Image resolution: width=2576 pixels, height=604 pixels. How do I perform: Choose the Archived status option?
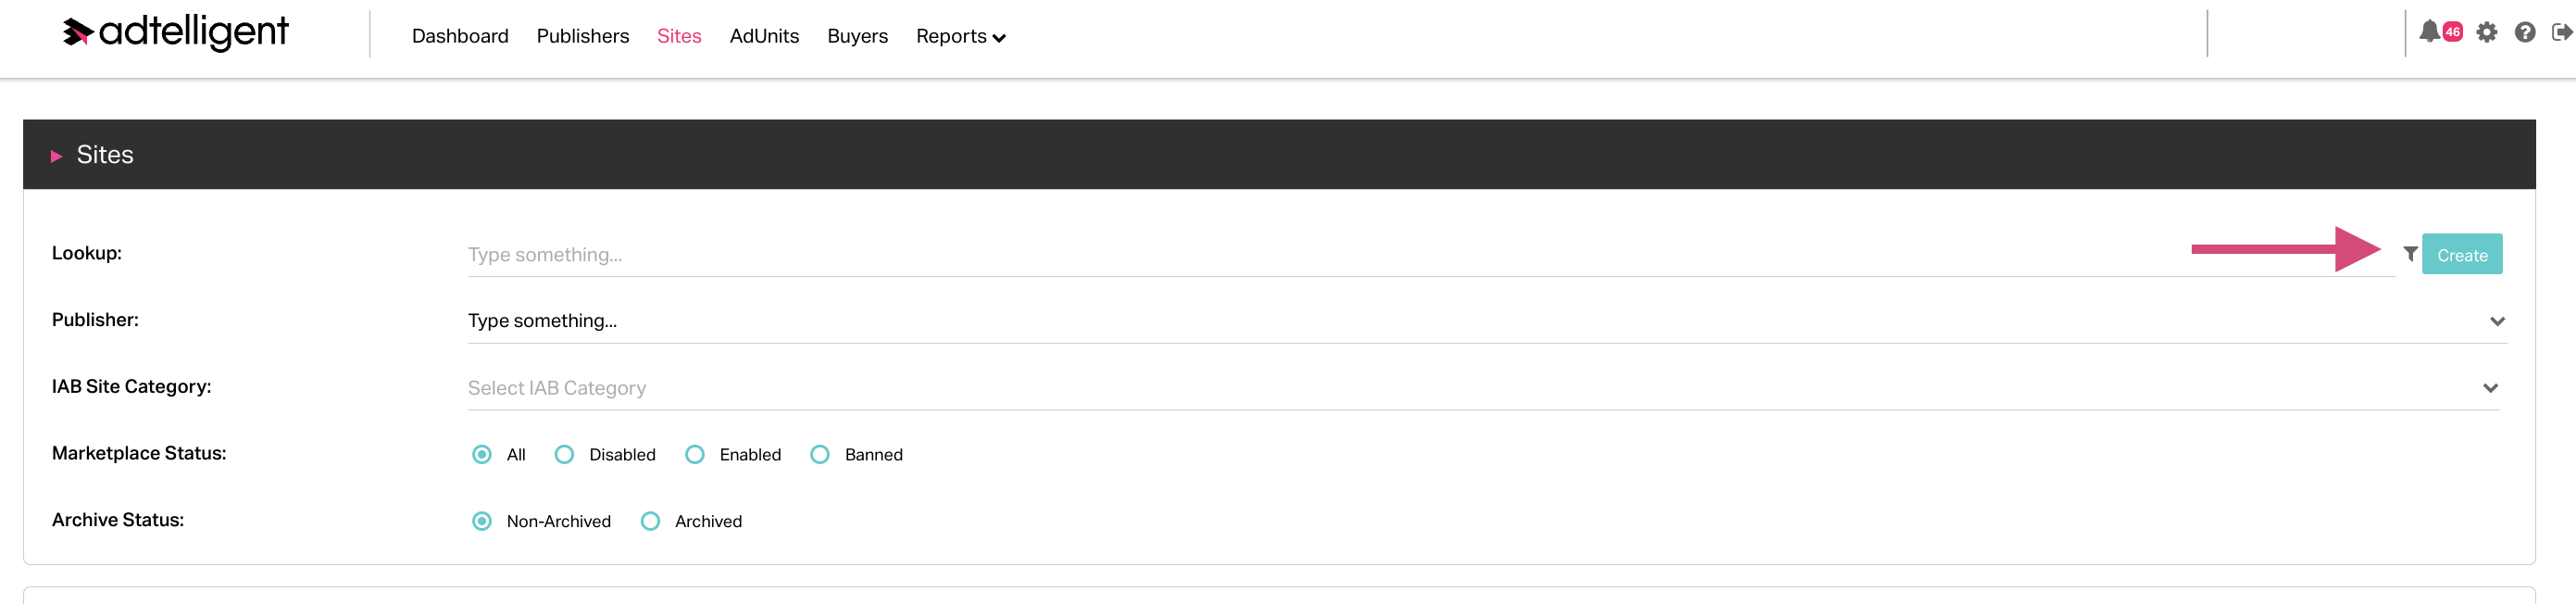coord(651,522)
